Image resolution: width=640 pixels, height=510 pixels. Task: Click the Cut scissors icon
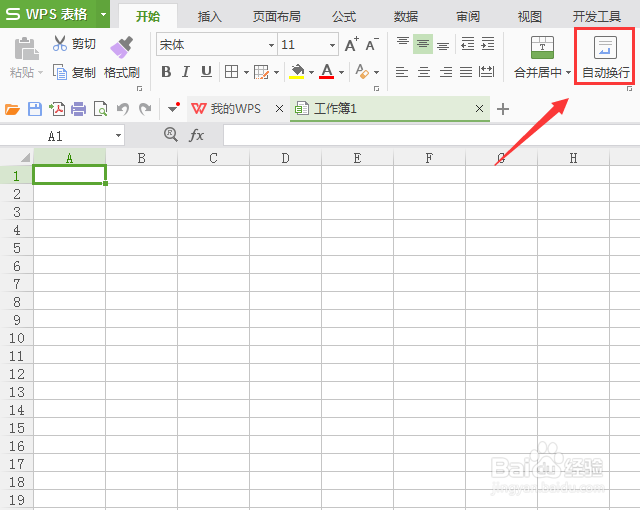point(60,43)
